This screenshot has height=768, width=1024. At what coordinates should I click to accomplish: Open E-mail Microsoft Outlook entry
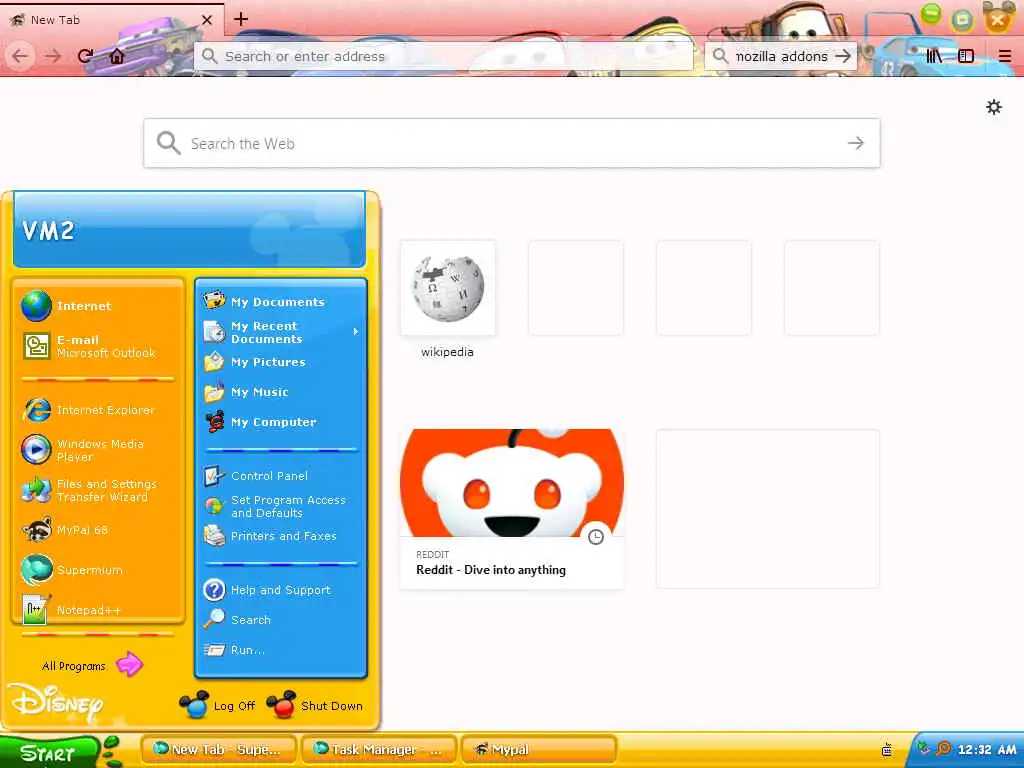(x=98, y=346)
